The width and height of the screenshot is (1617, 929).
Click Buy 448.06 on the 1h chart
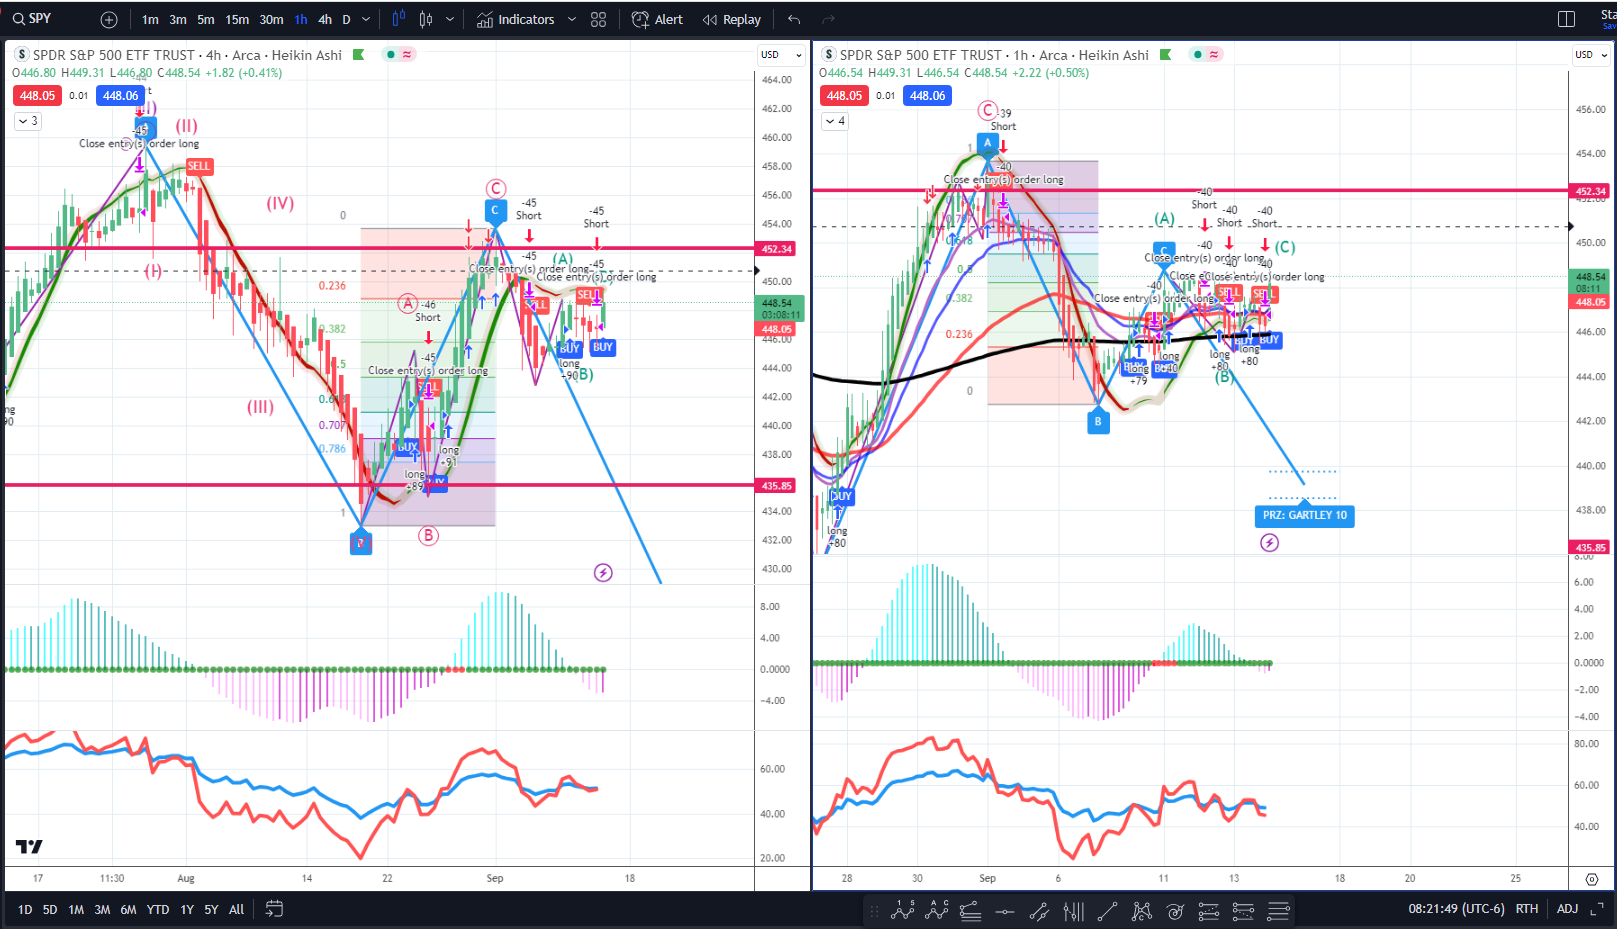(x=927, y=96)
